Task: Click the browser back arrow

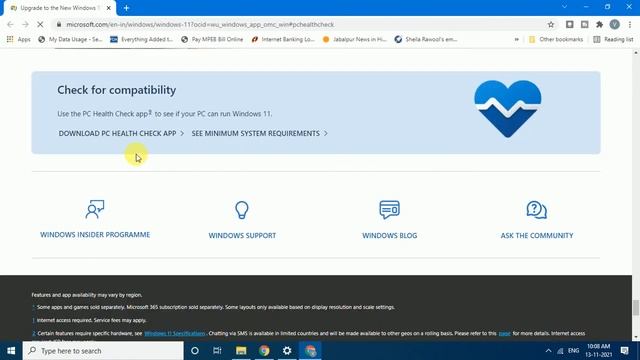Action: click(x=10, y=24)
